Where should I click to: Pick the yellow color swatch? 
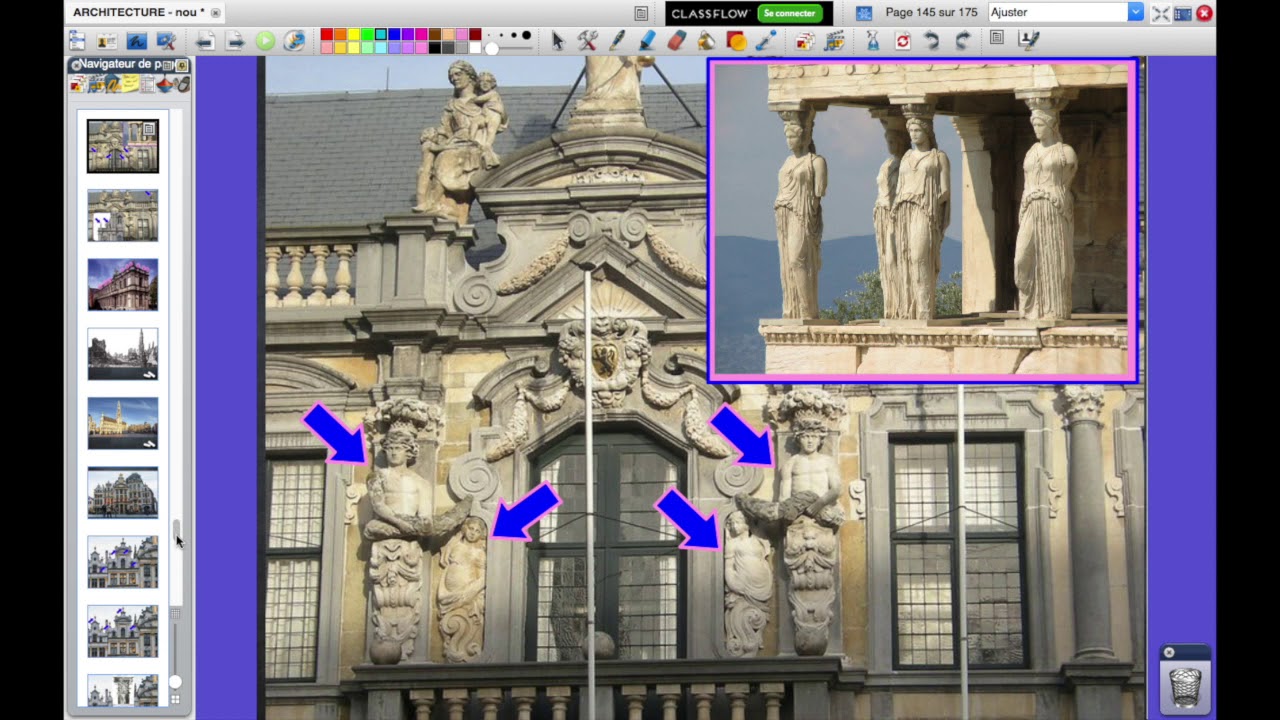354,35
